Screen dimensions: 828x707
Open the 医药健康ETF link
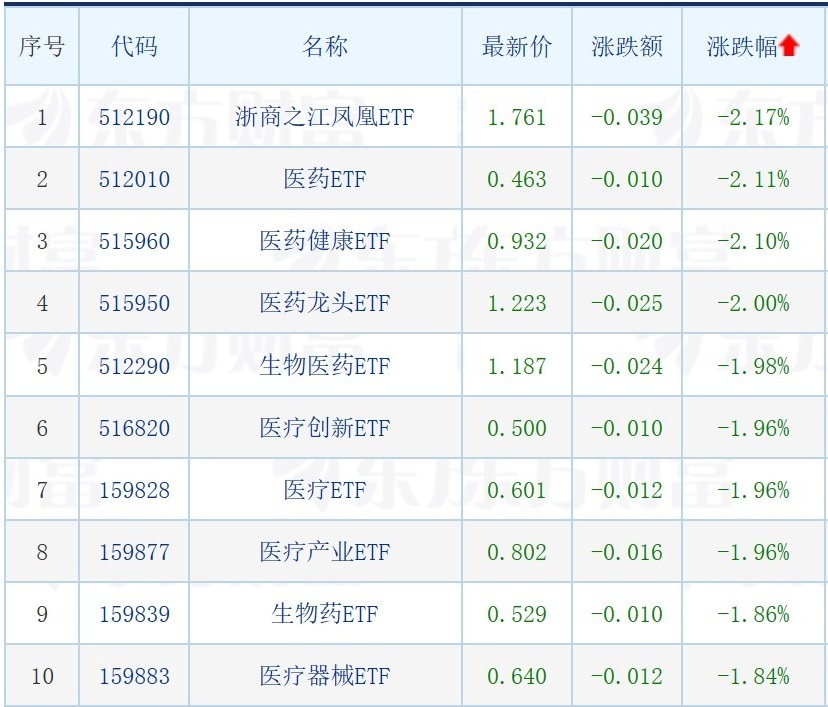pos(325,242)
